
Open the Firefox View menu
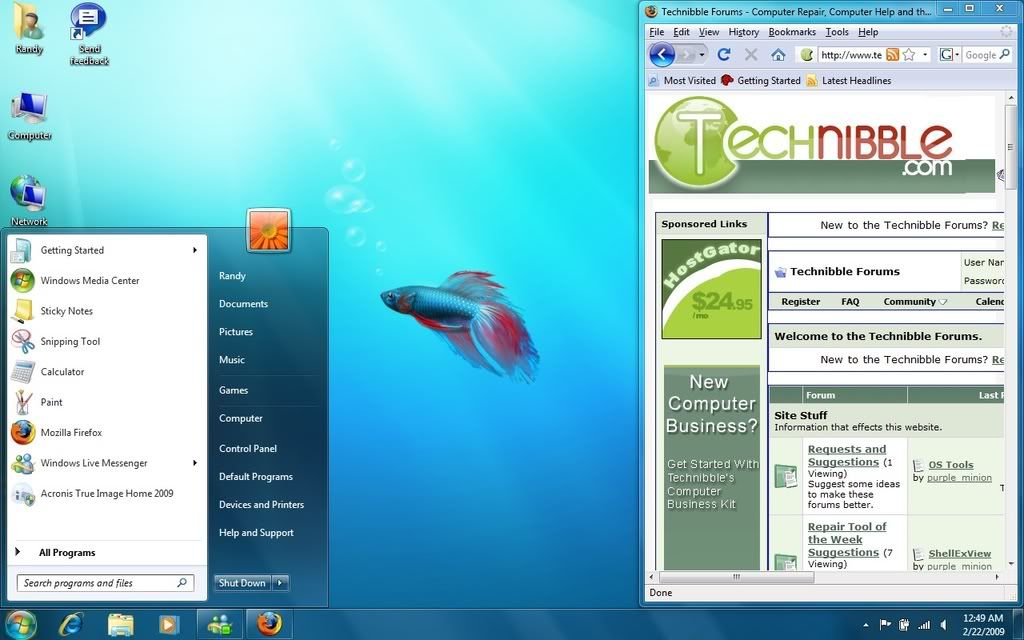pyautogui.click(x=709, y=32)
